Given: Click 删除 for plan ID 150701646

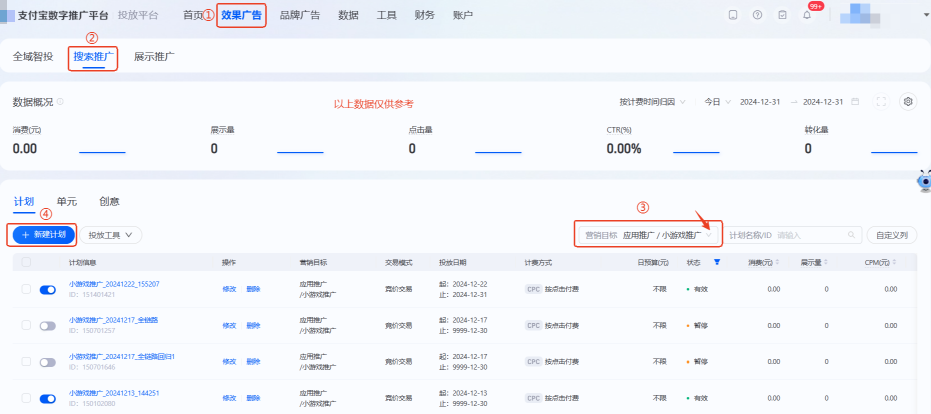Looking at the screenshot, I should (254, 362).
